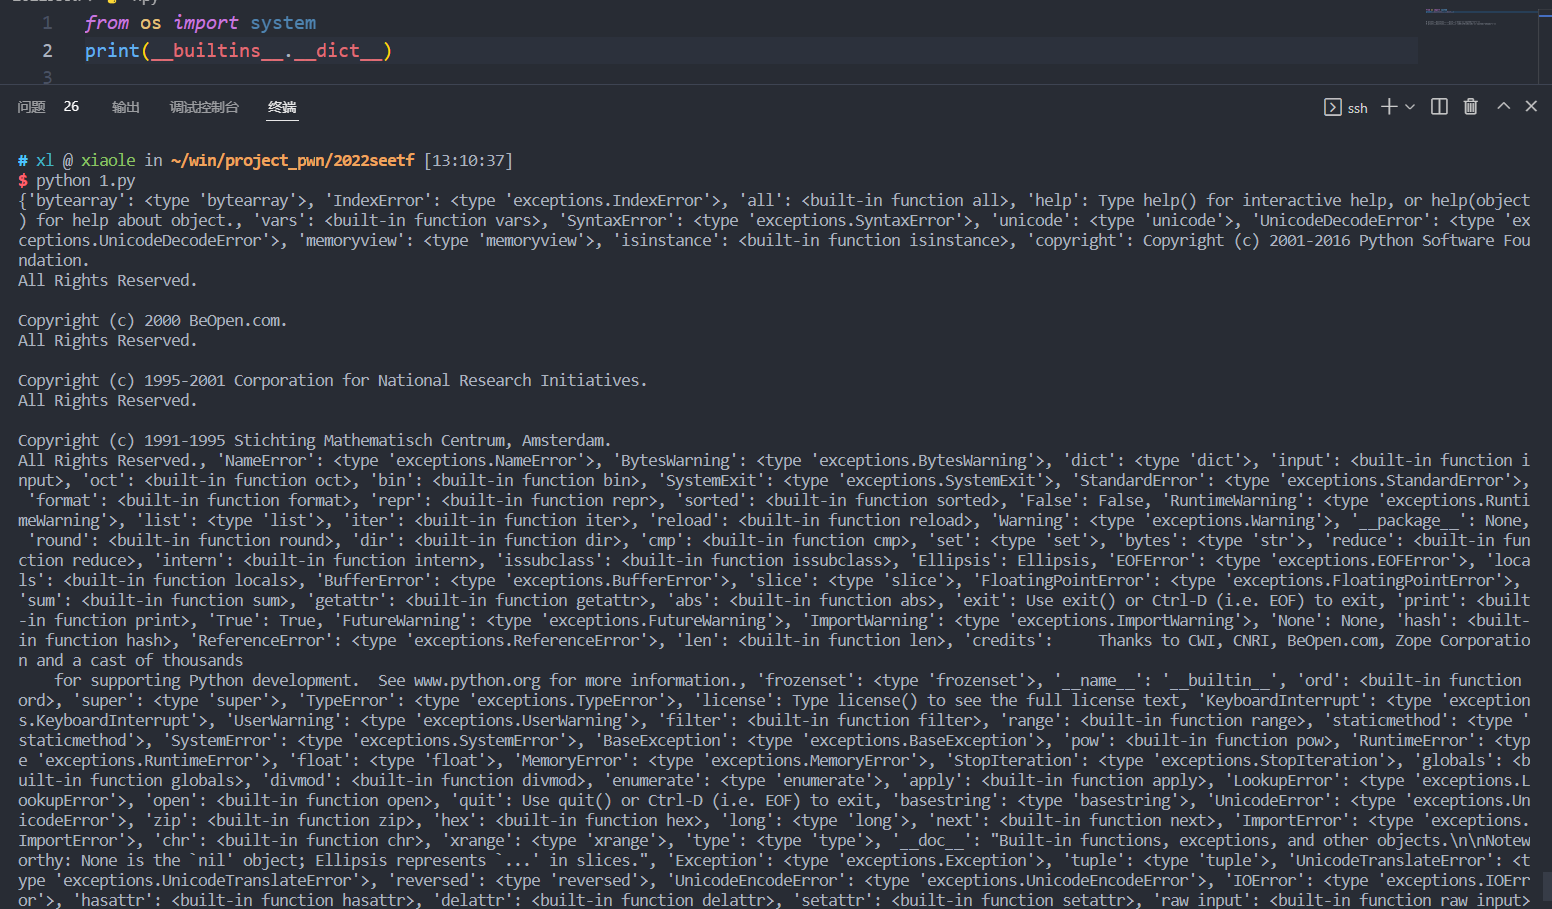1552x909 pixels.
Task: Click the 'import' keyword in line 1
Action: click(206, 22)
